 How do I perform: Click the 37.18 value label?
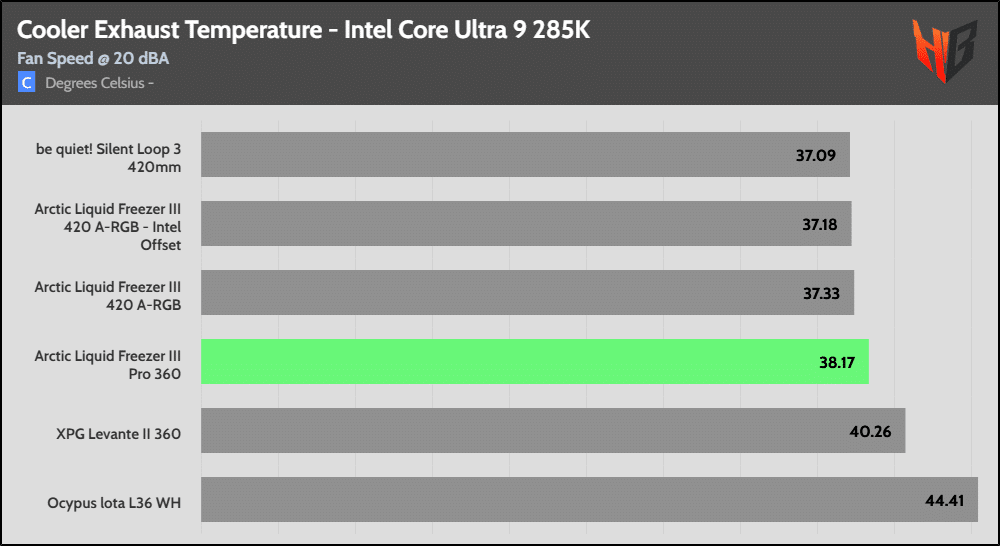pos(819,224)
